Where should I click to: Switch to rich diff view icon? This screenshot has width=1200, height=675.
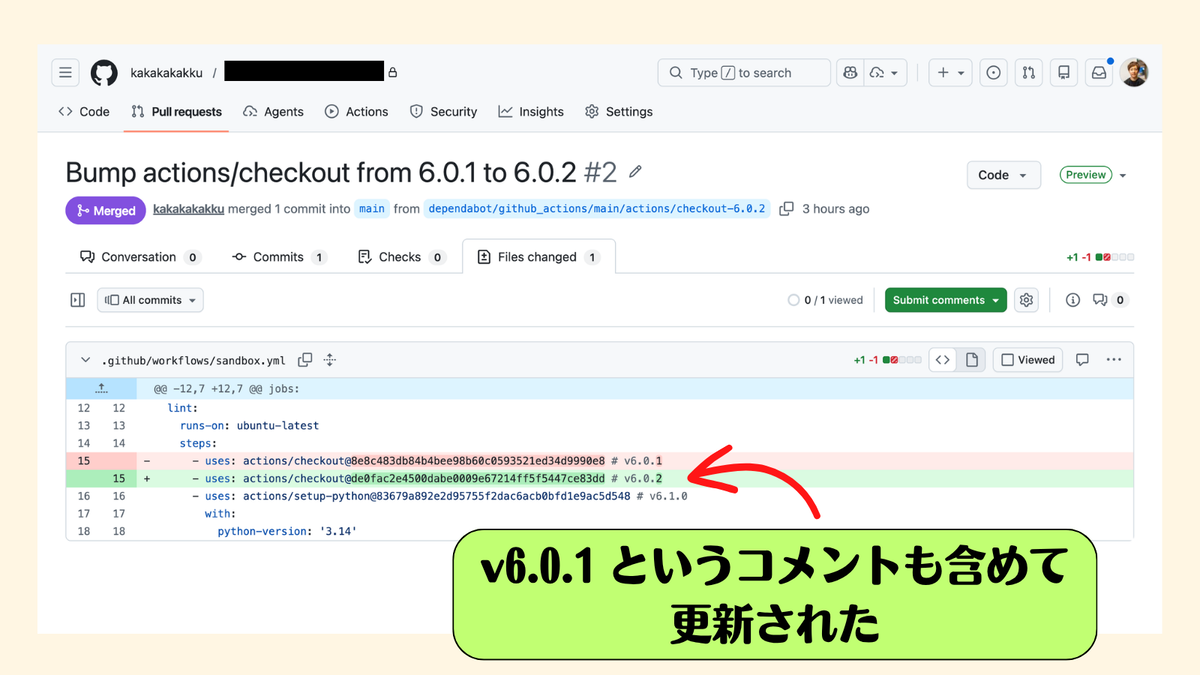coord(971,360)
